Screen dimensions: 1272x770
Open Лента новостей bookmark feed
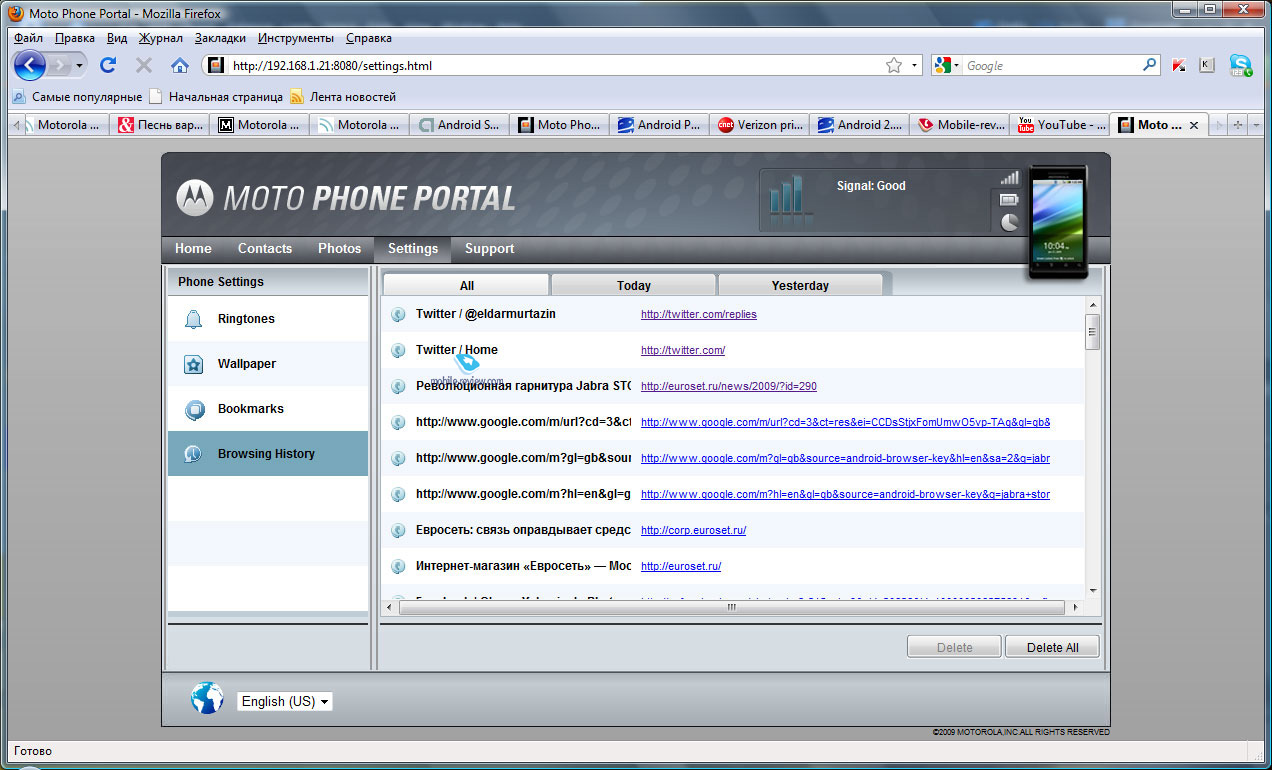pos(343,97)
